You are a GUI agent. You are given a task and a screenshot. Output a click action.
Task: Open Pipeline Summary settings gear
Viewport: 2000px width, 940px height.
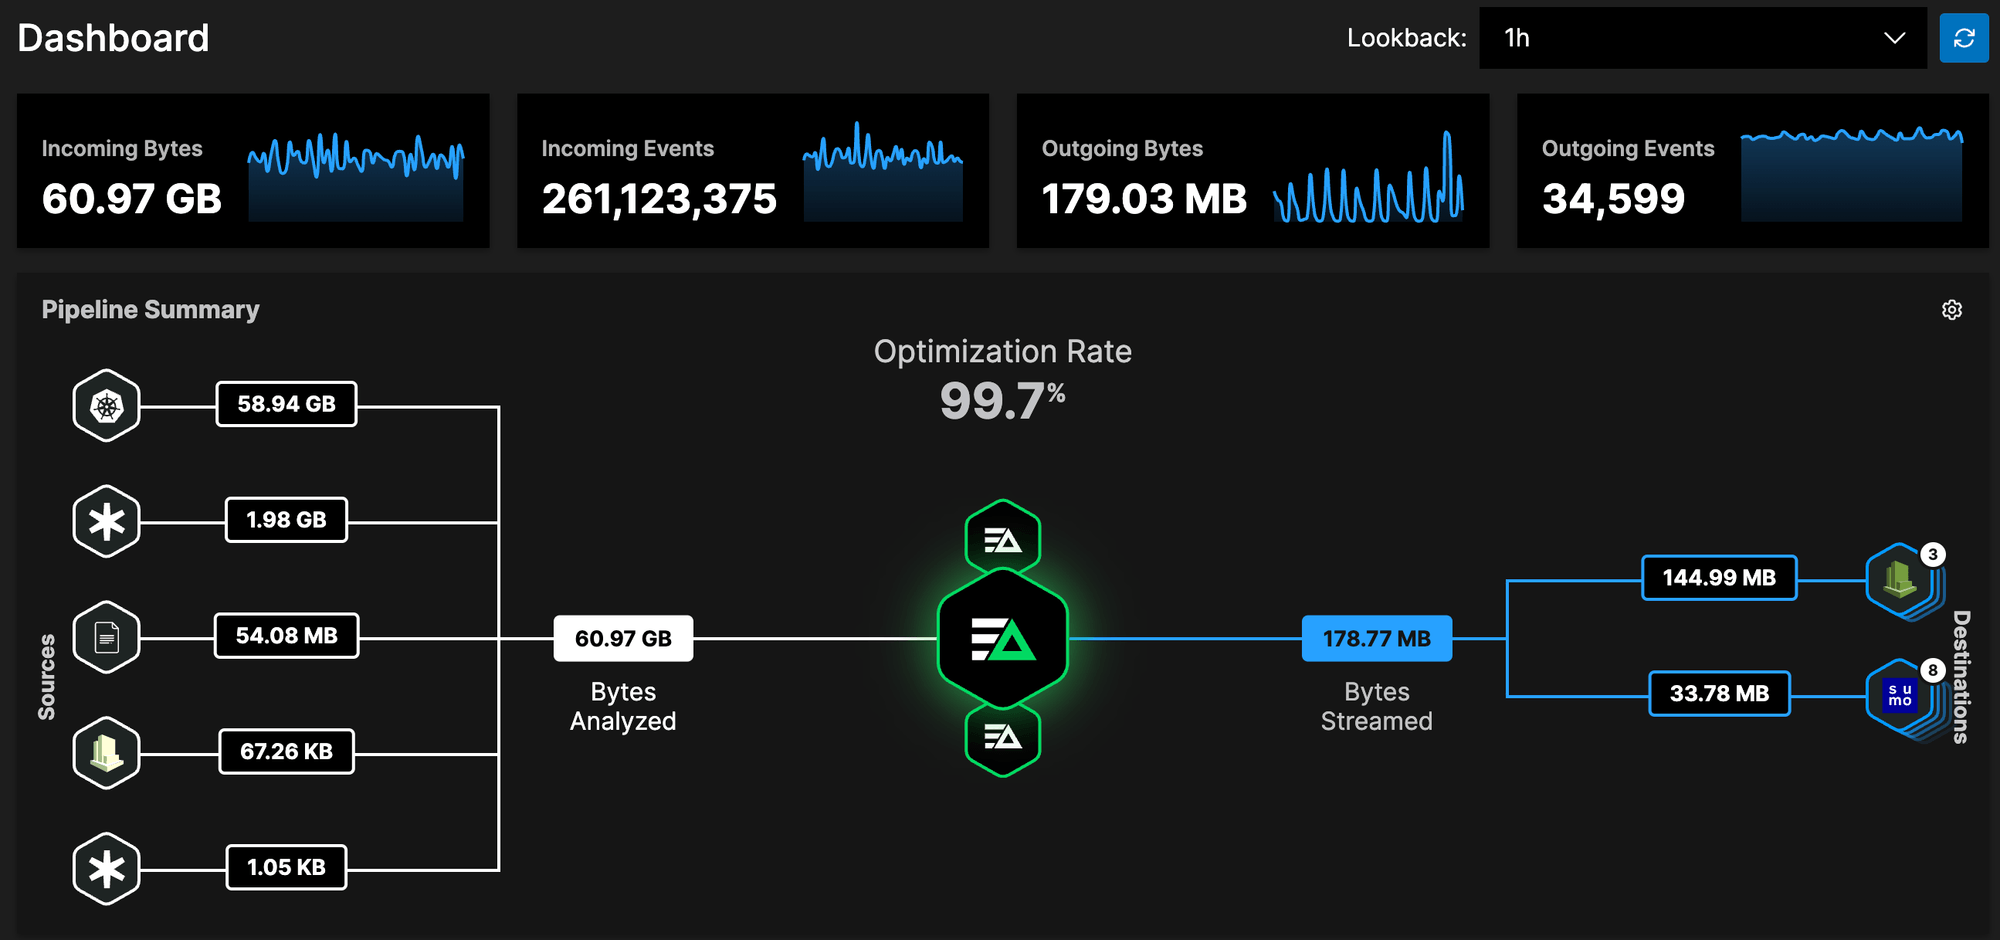(1952, 310)
